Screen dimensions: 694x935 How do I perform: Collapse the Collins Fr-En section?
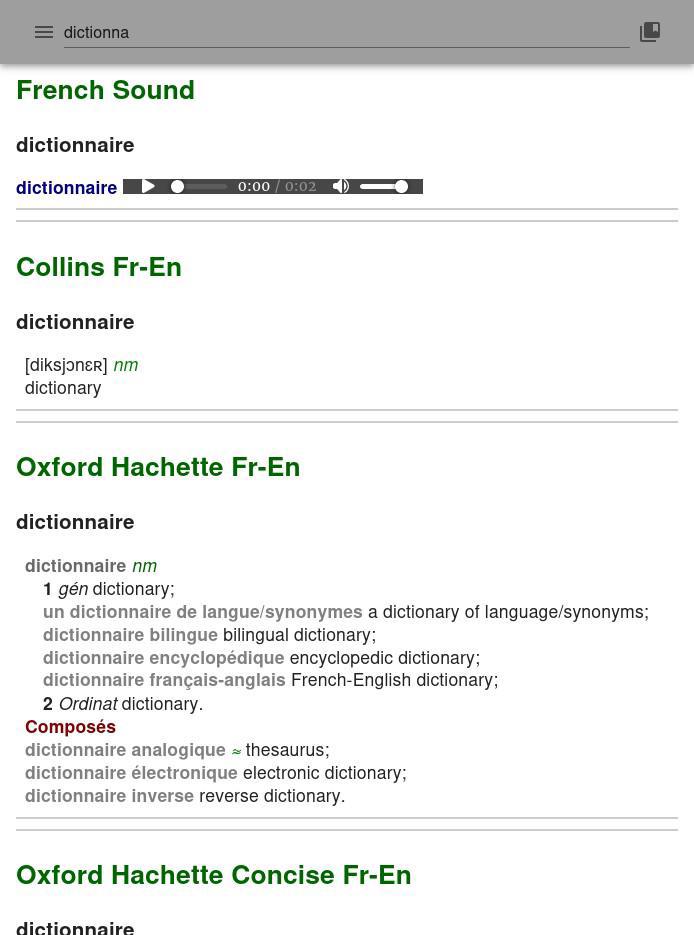click(x=98, y=267)
